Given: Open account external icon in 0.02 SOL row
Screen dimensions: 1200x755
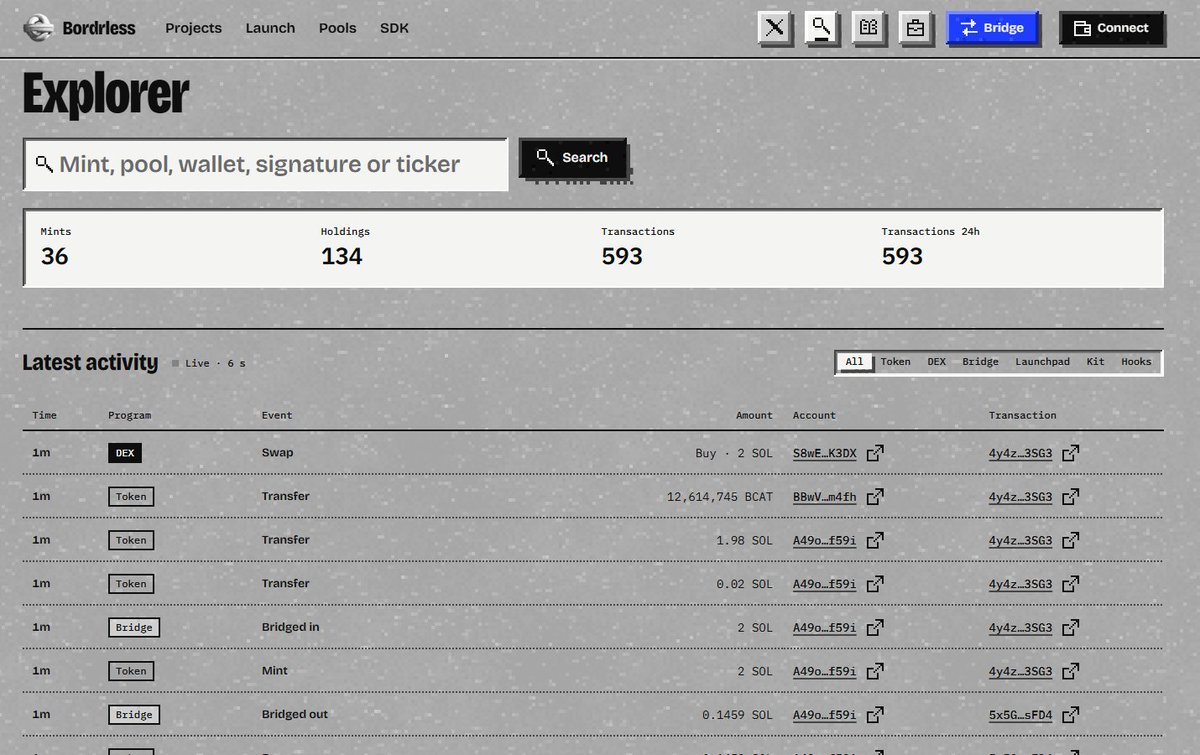Looking at the screenshot, I should [875, 584].
